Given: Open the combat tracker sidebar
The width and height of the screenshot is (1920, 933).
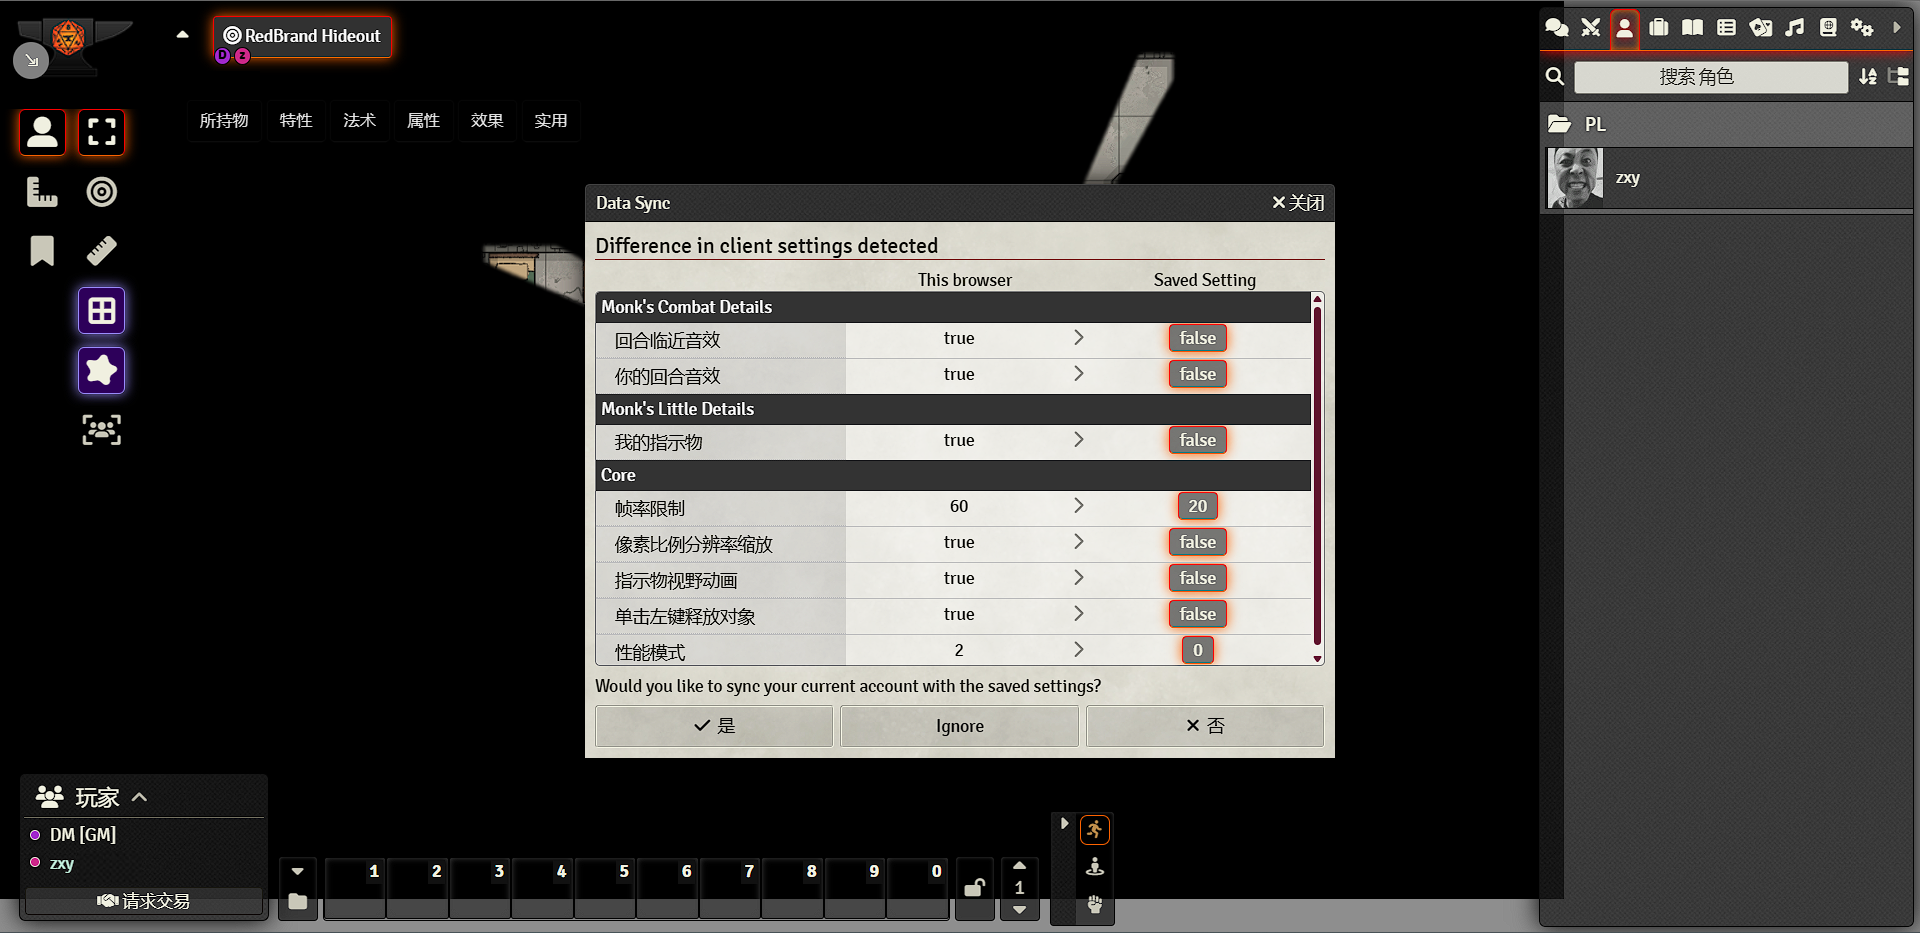Looking at the screenshot, I should (x=1590, y=28).
